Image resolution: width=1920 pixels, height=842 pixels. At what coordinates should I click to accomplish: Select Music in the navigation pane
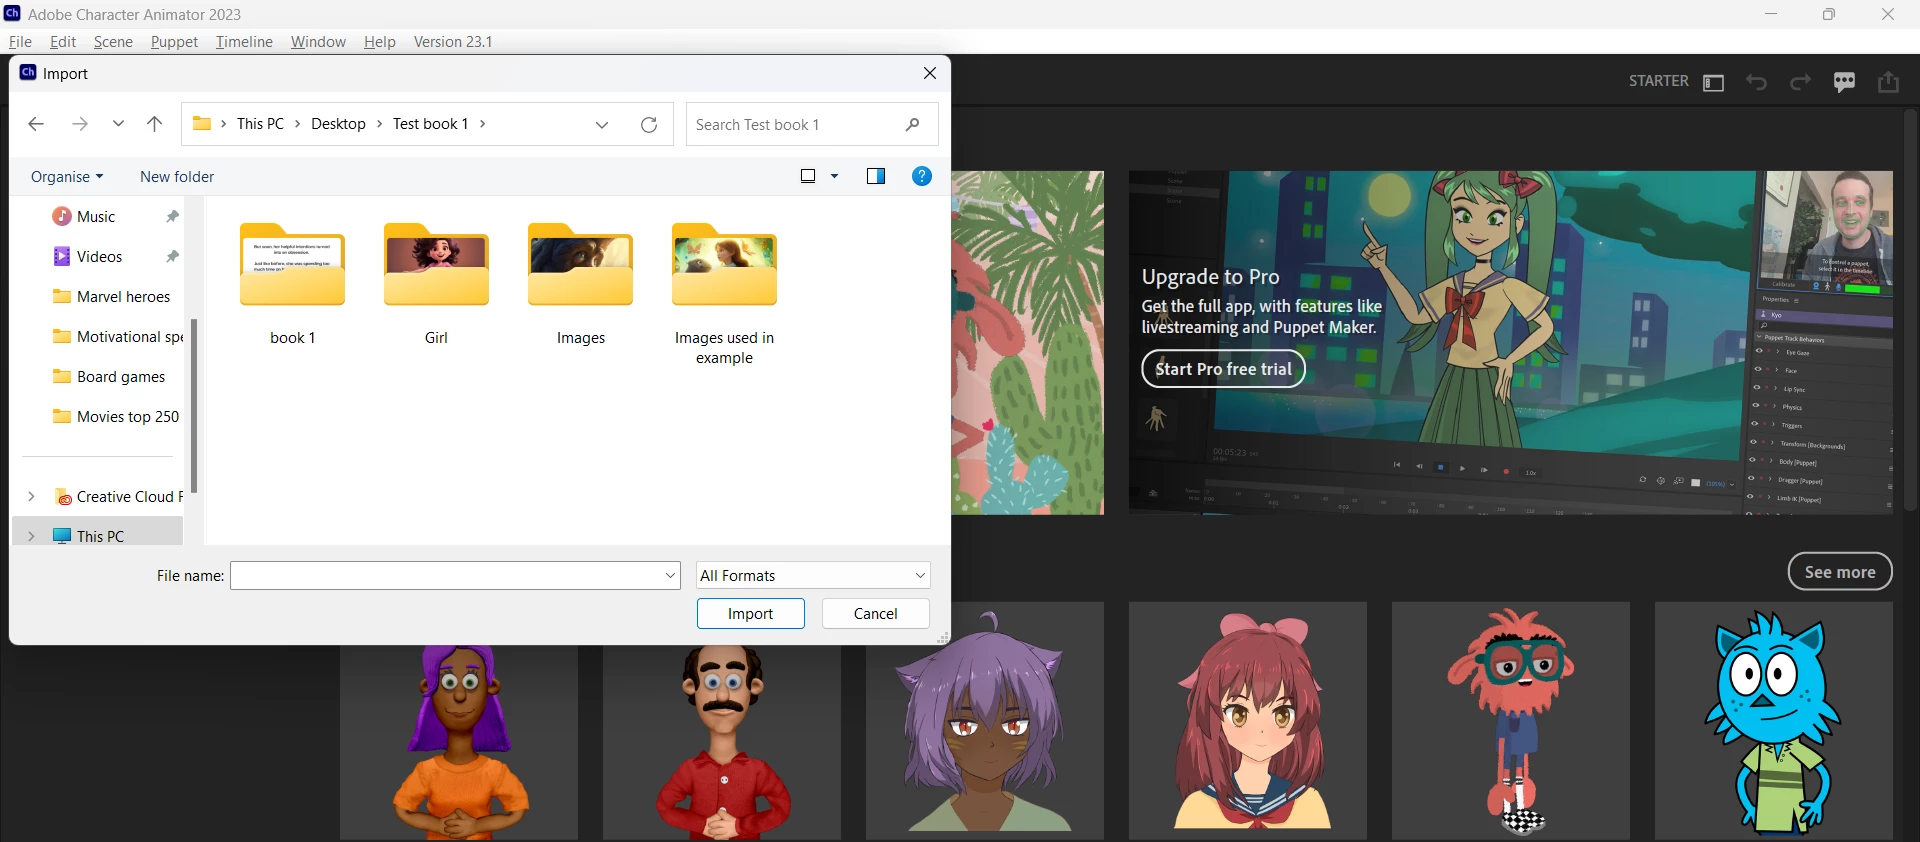point(96,216)
